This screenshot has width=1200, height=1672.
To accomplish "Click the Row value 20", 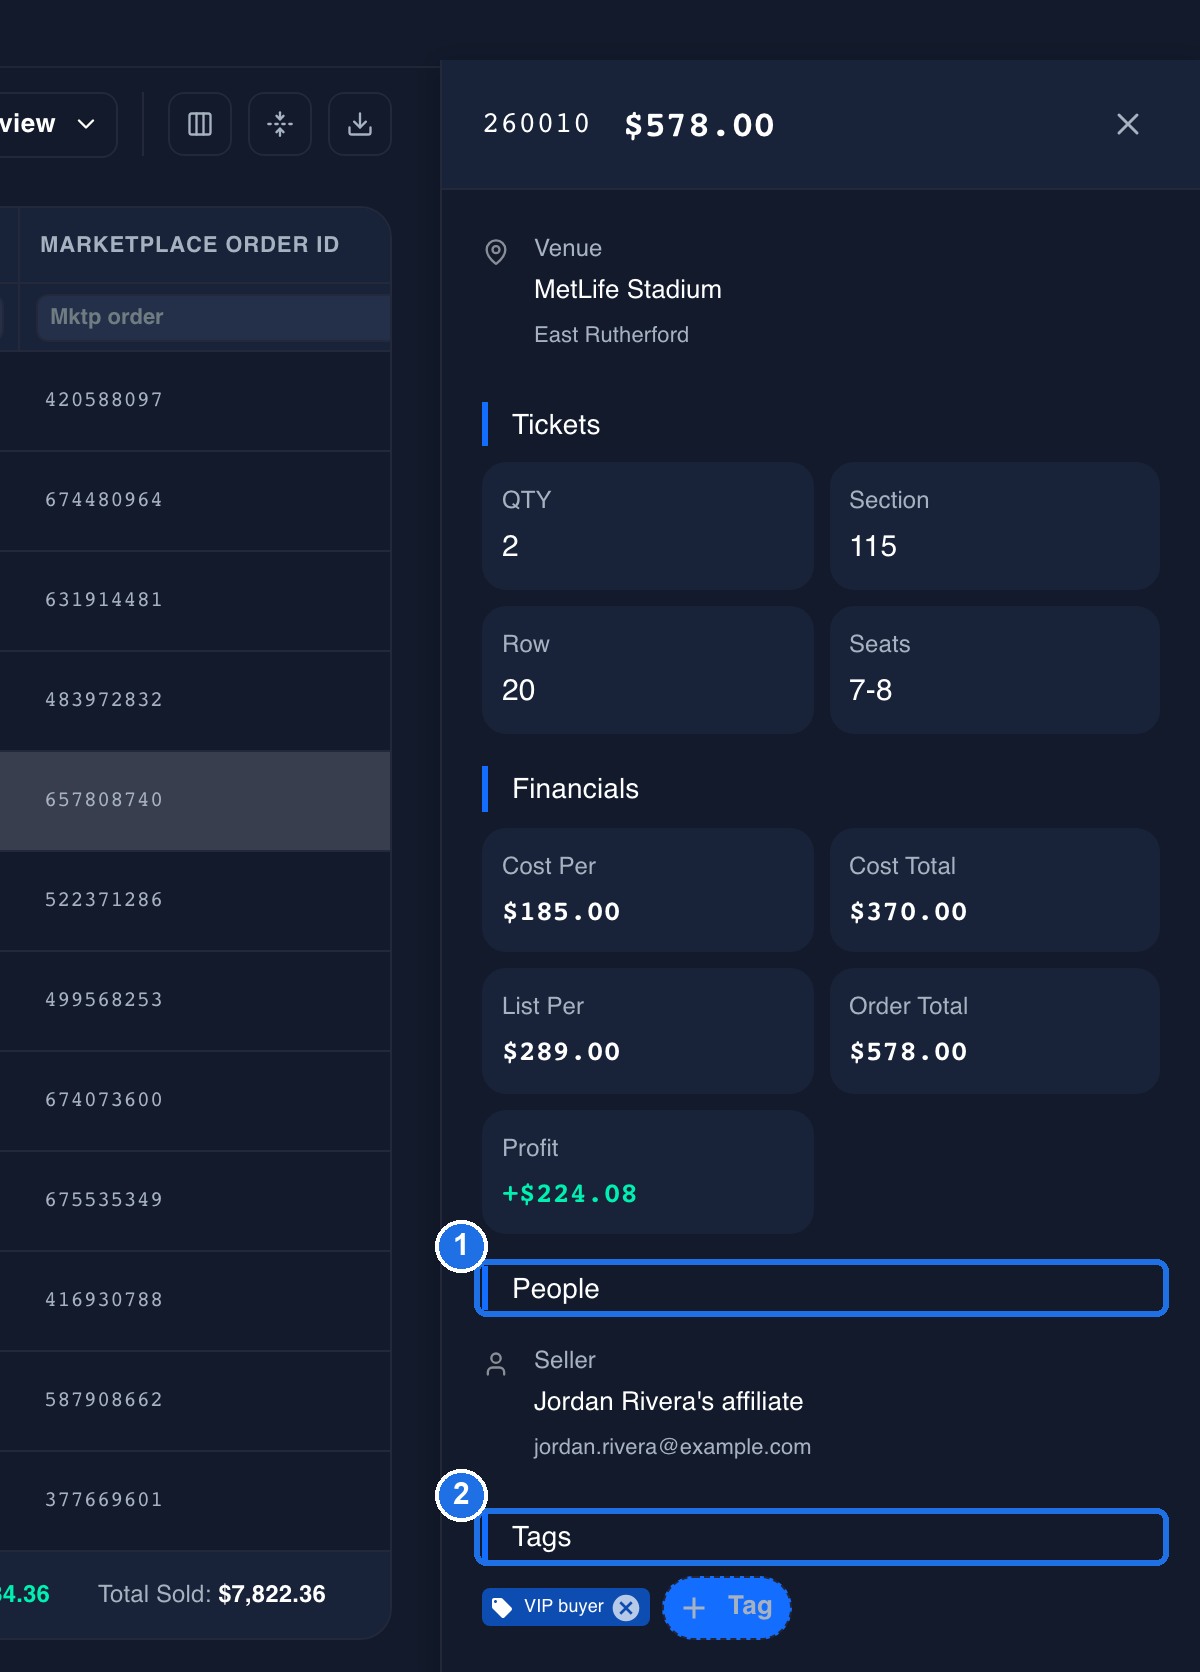I will pos(518,690).
